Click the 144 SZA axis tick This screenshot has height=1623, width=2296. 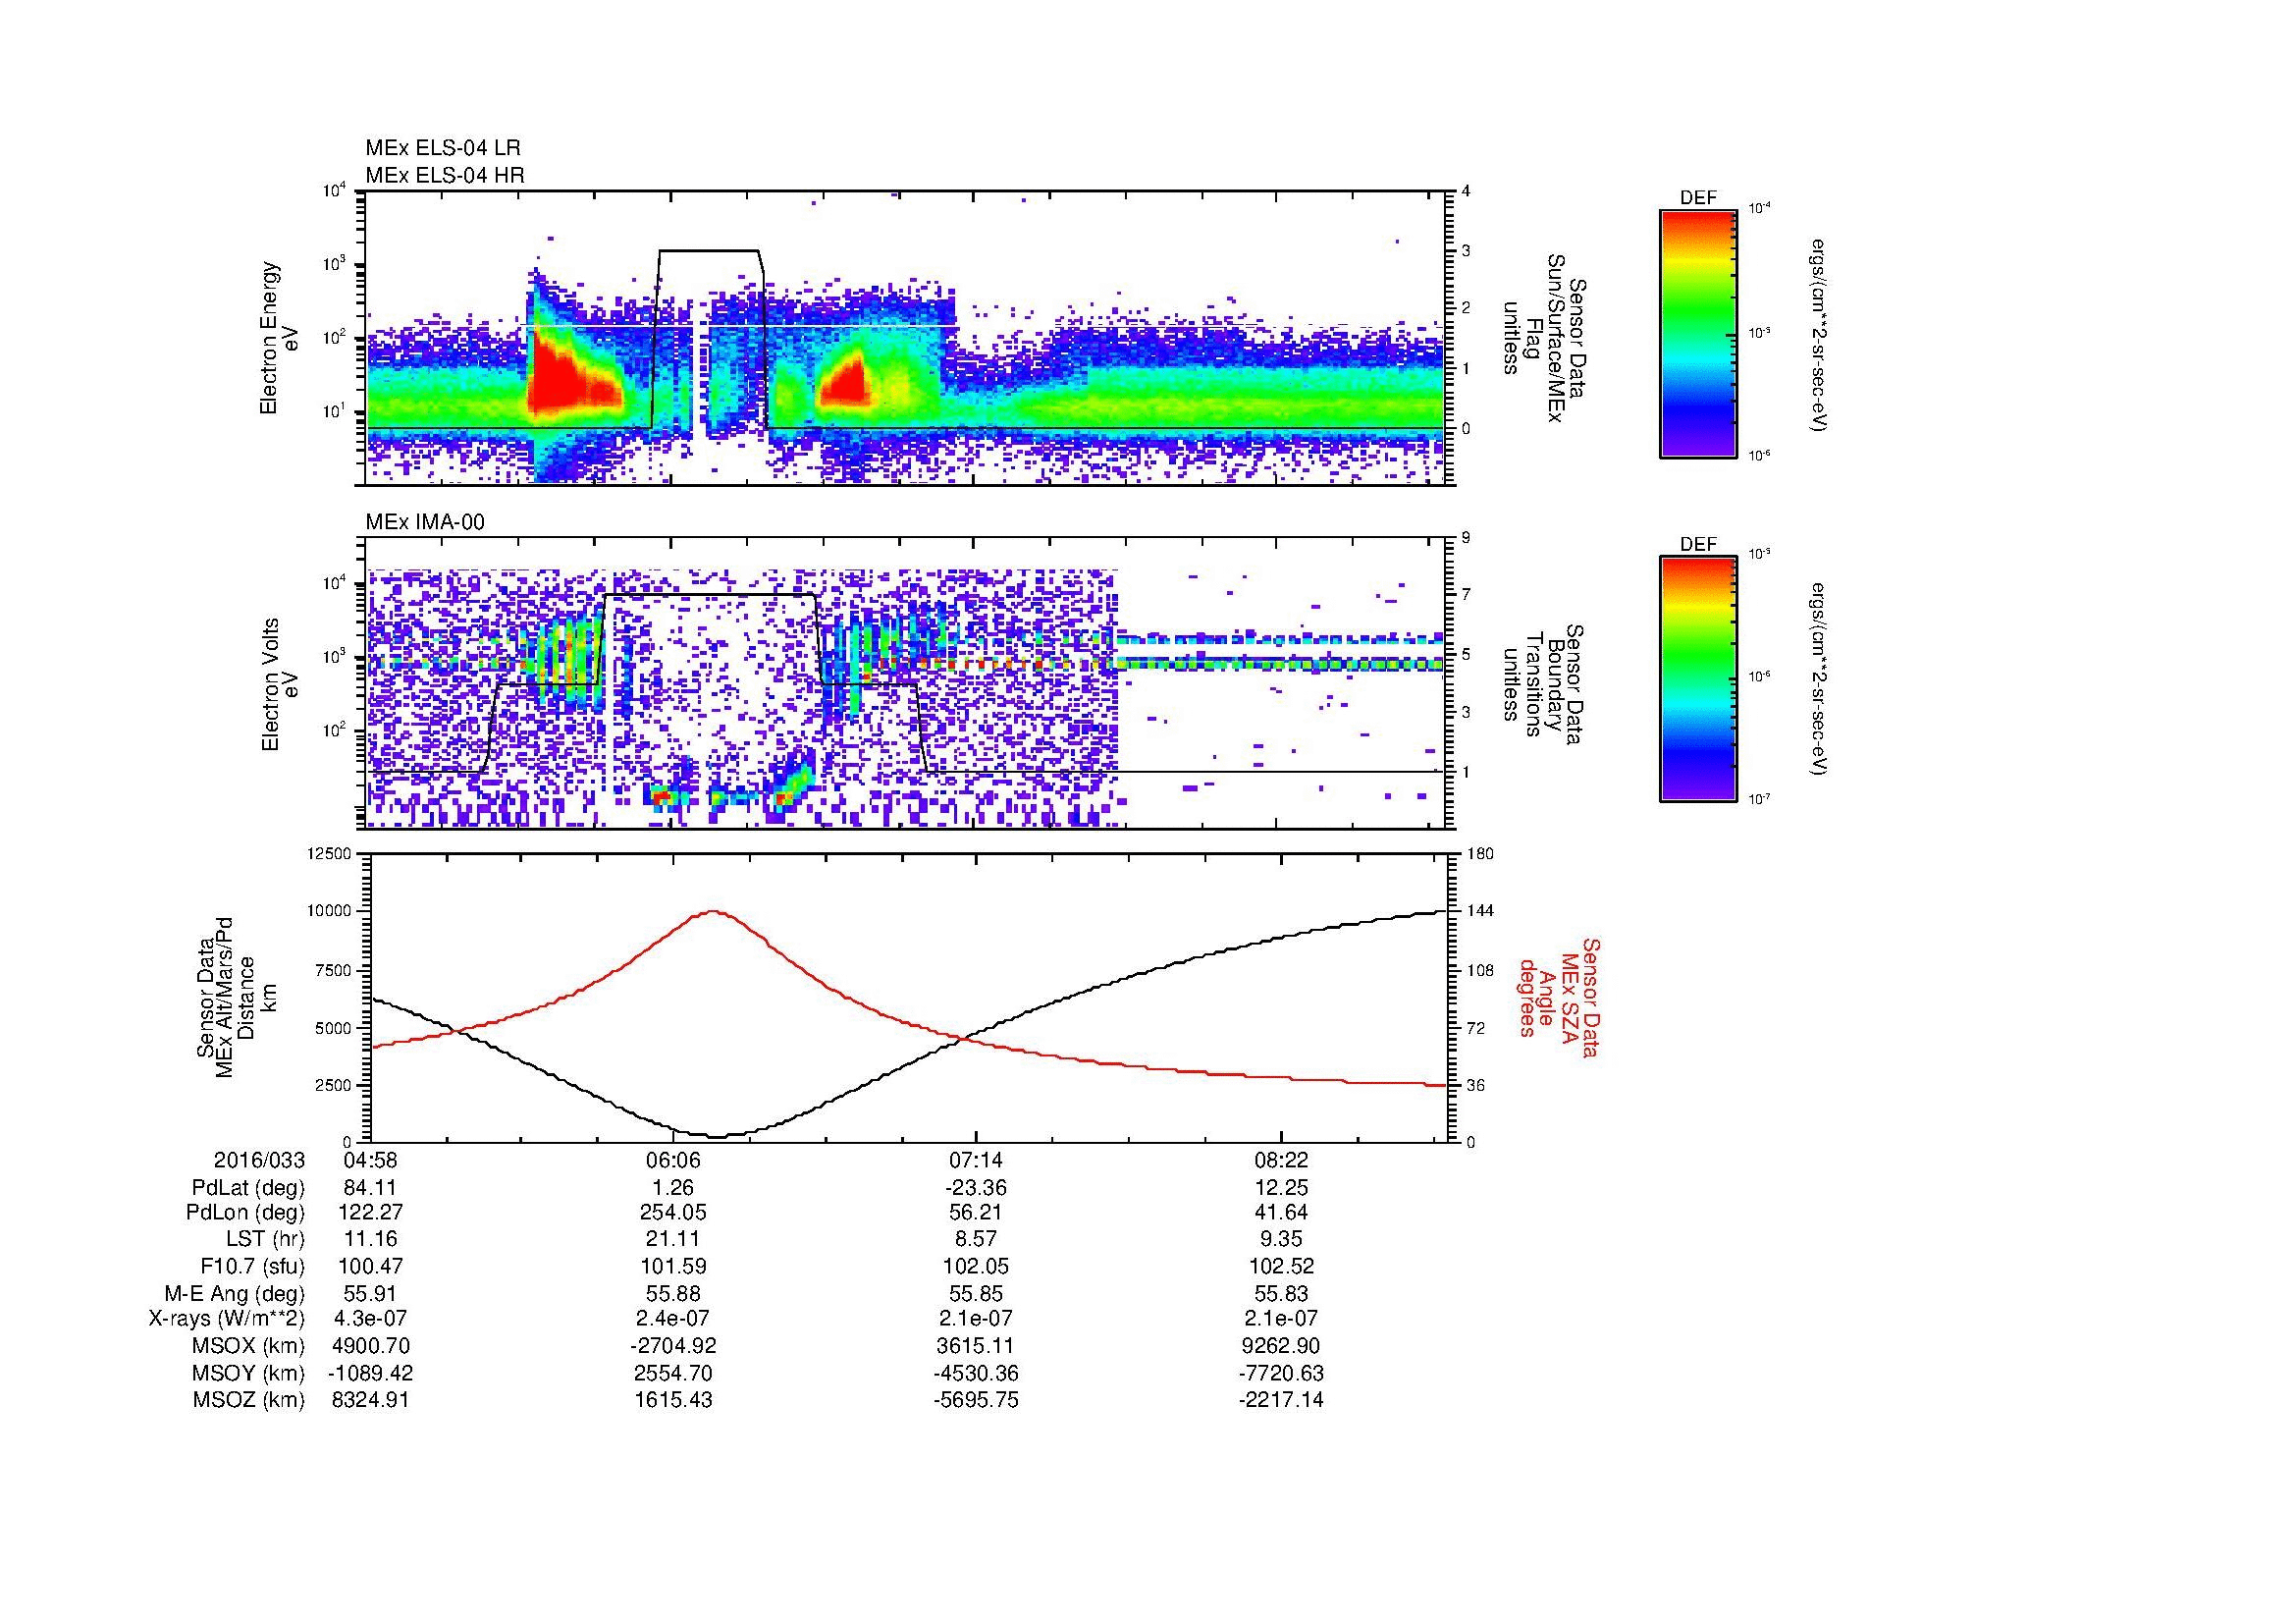[x=1480, y=911]
